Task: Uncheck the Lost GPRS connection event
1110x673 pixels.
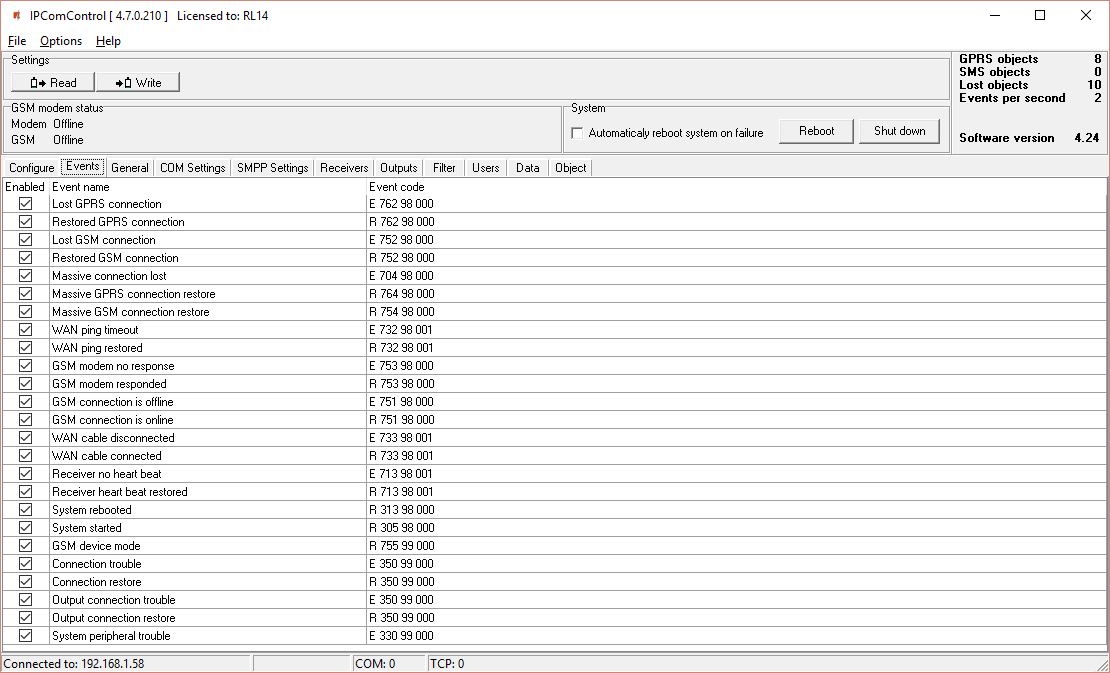Action: click(26, 204)
